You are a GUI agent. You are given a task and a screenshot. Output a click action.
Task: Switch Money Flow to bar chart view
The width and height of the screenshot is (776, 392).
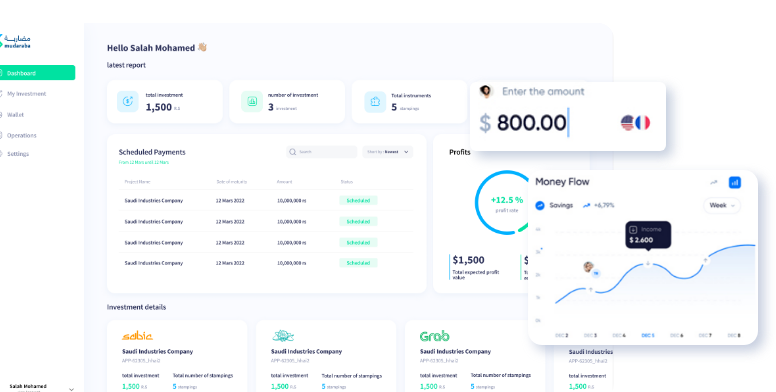735,182
